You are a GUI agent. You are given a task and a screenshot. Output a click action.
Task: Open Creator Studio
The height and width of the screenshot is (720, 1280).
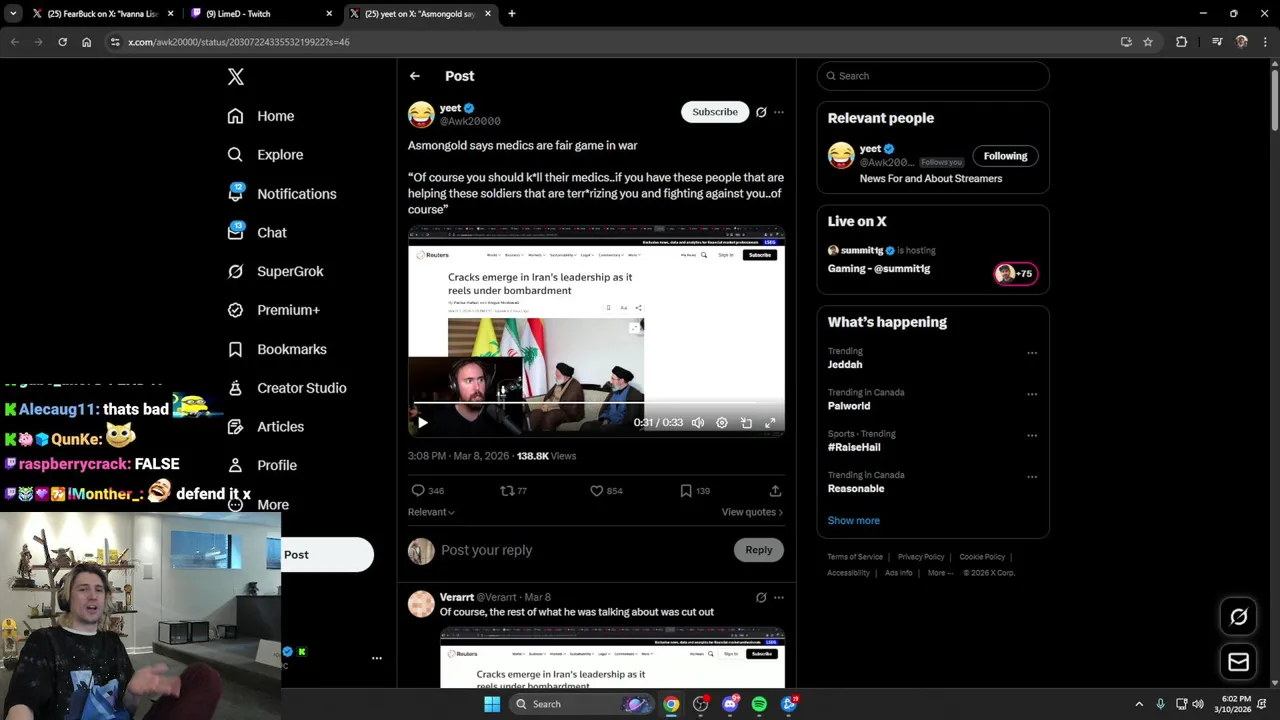[x=287, y=388]
